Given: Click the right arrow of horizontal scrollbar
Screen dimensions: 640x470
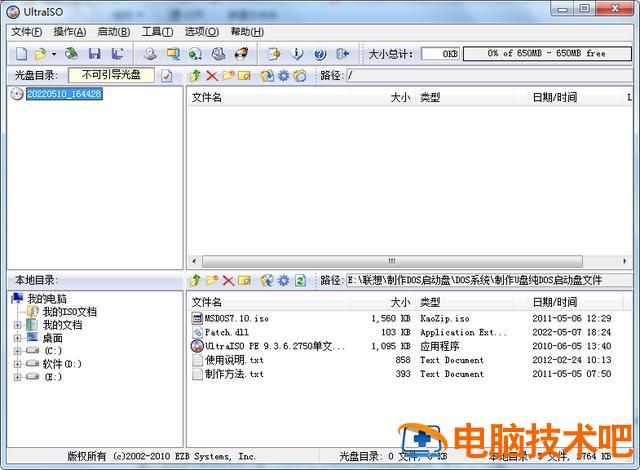Looking at the screenshot, I should coord(624,261).
